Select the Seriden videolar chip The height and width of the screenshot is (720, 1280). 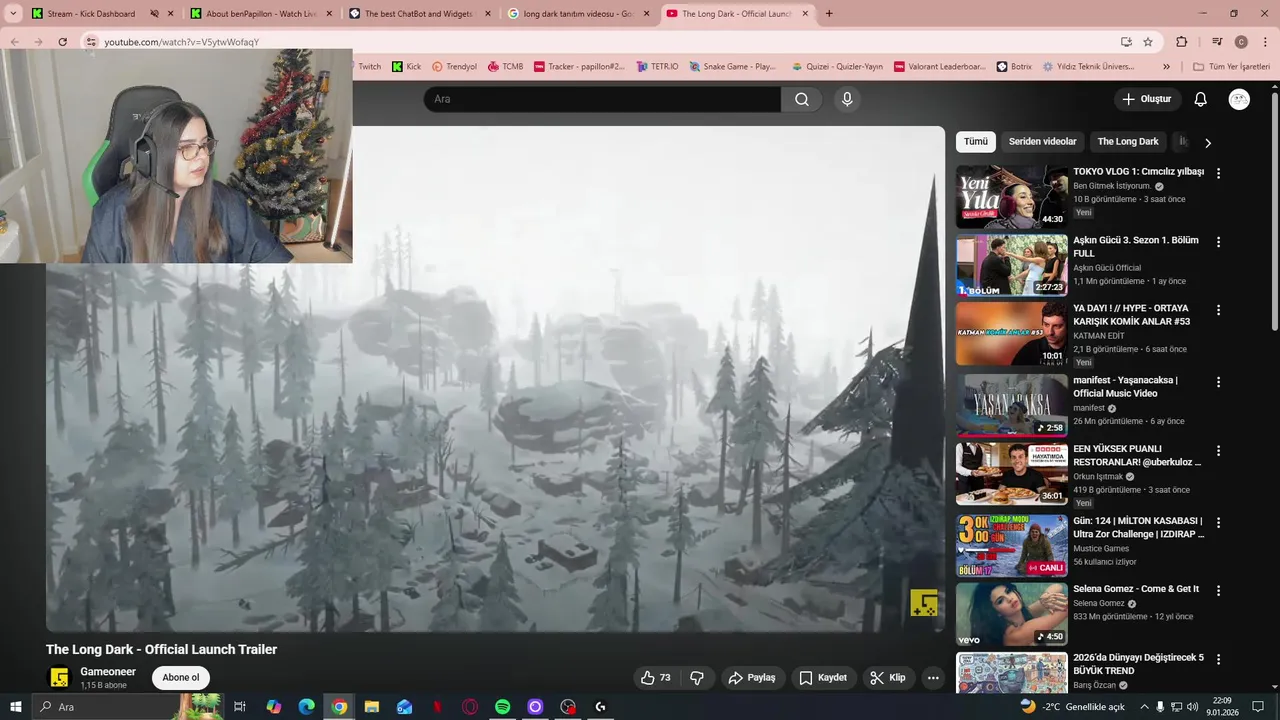click(1043, 142)
